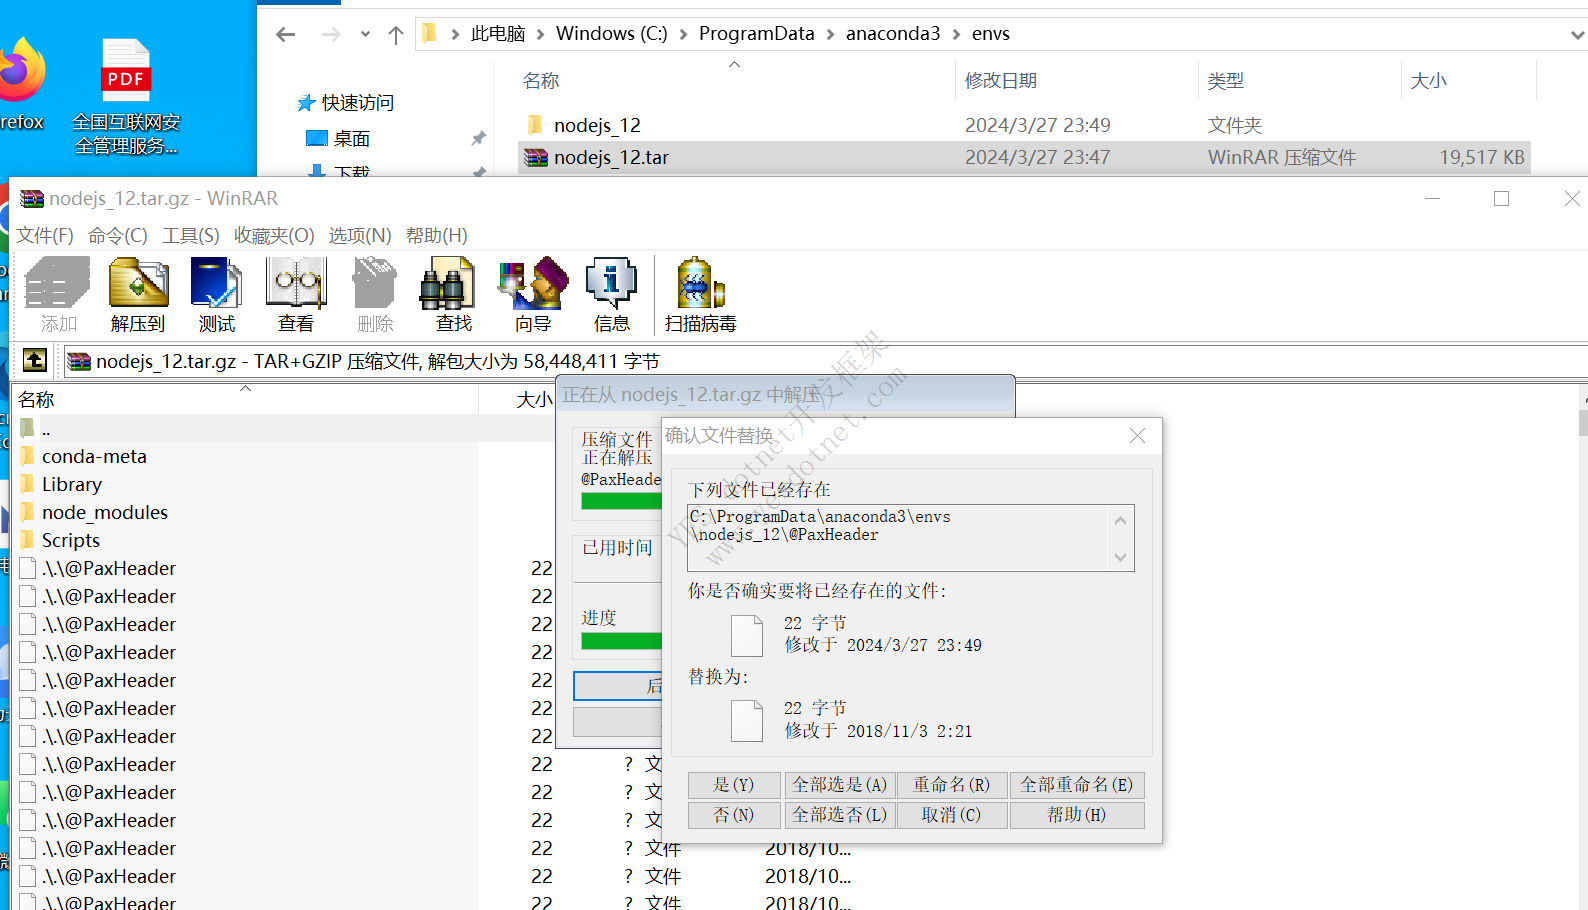Click the green bar under @PaxHeader in the extraction dialog
Screen dimensions: 1588x910
click(x=622, y=501)
